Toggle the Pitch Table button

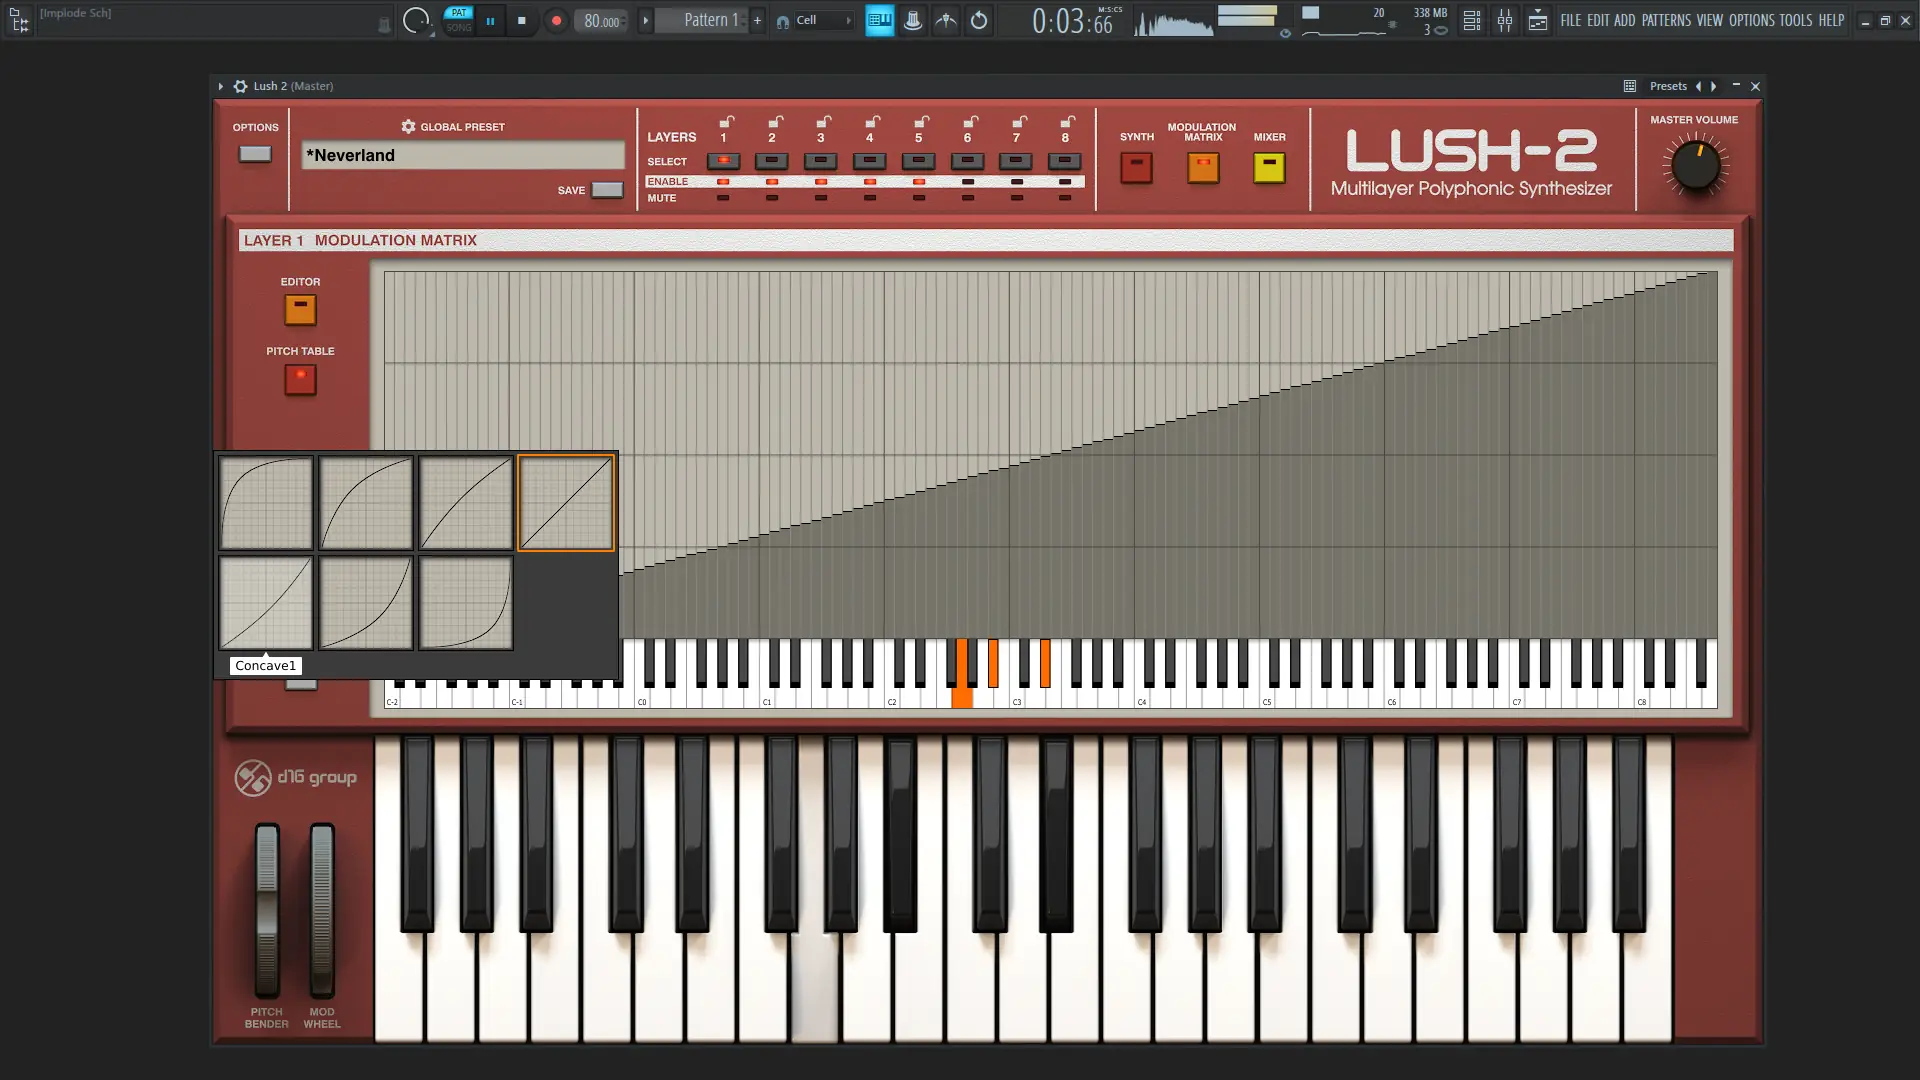(300, 379)
